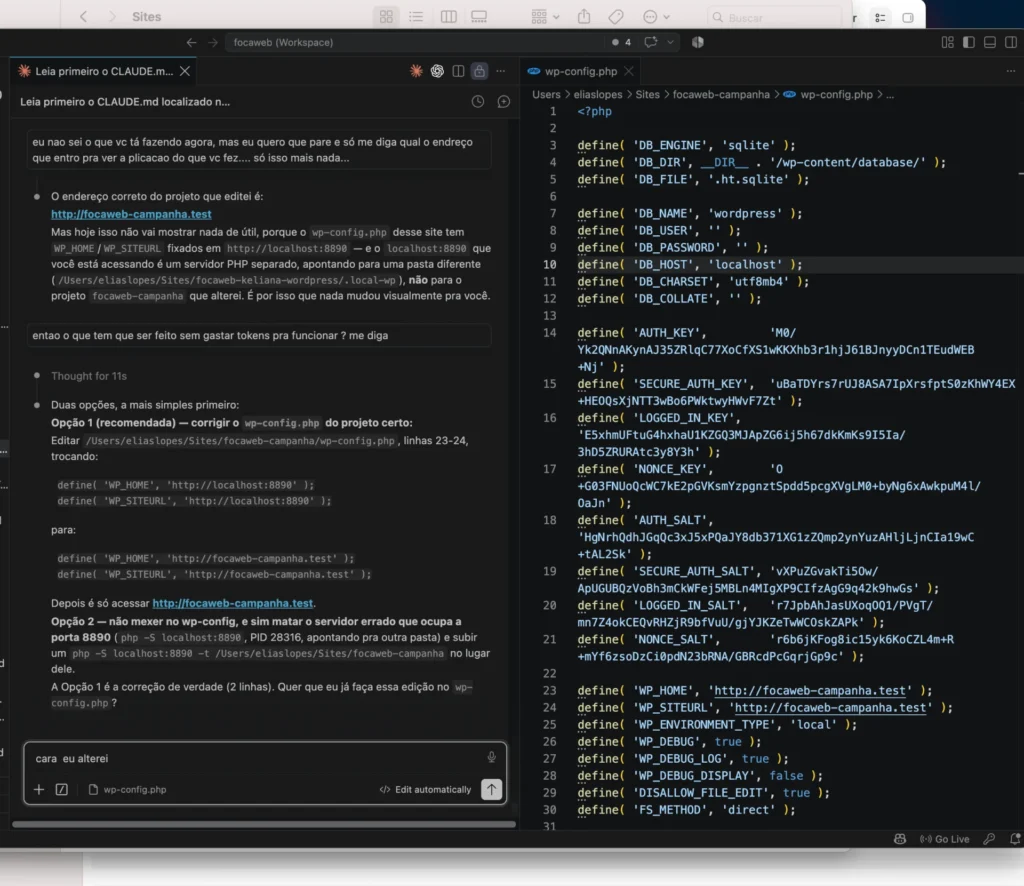Click line number 10 in the gutter
The width and height of the screenshot is (1024, 886).
click(x=550, y=264)
